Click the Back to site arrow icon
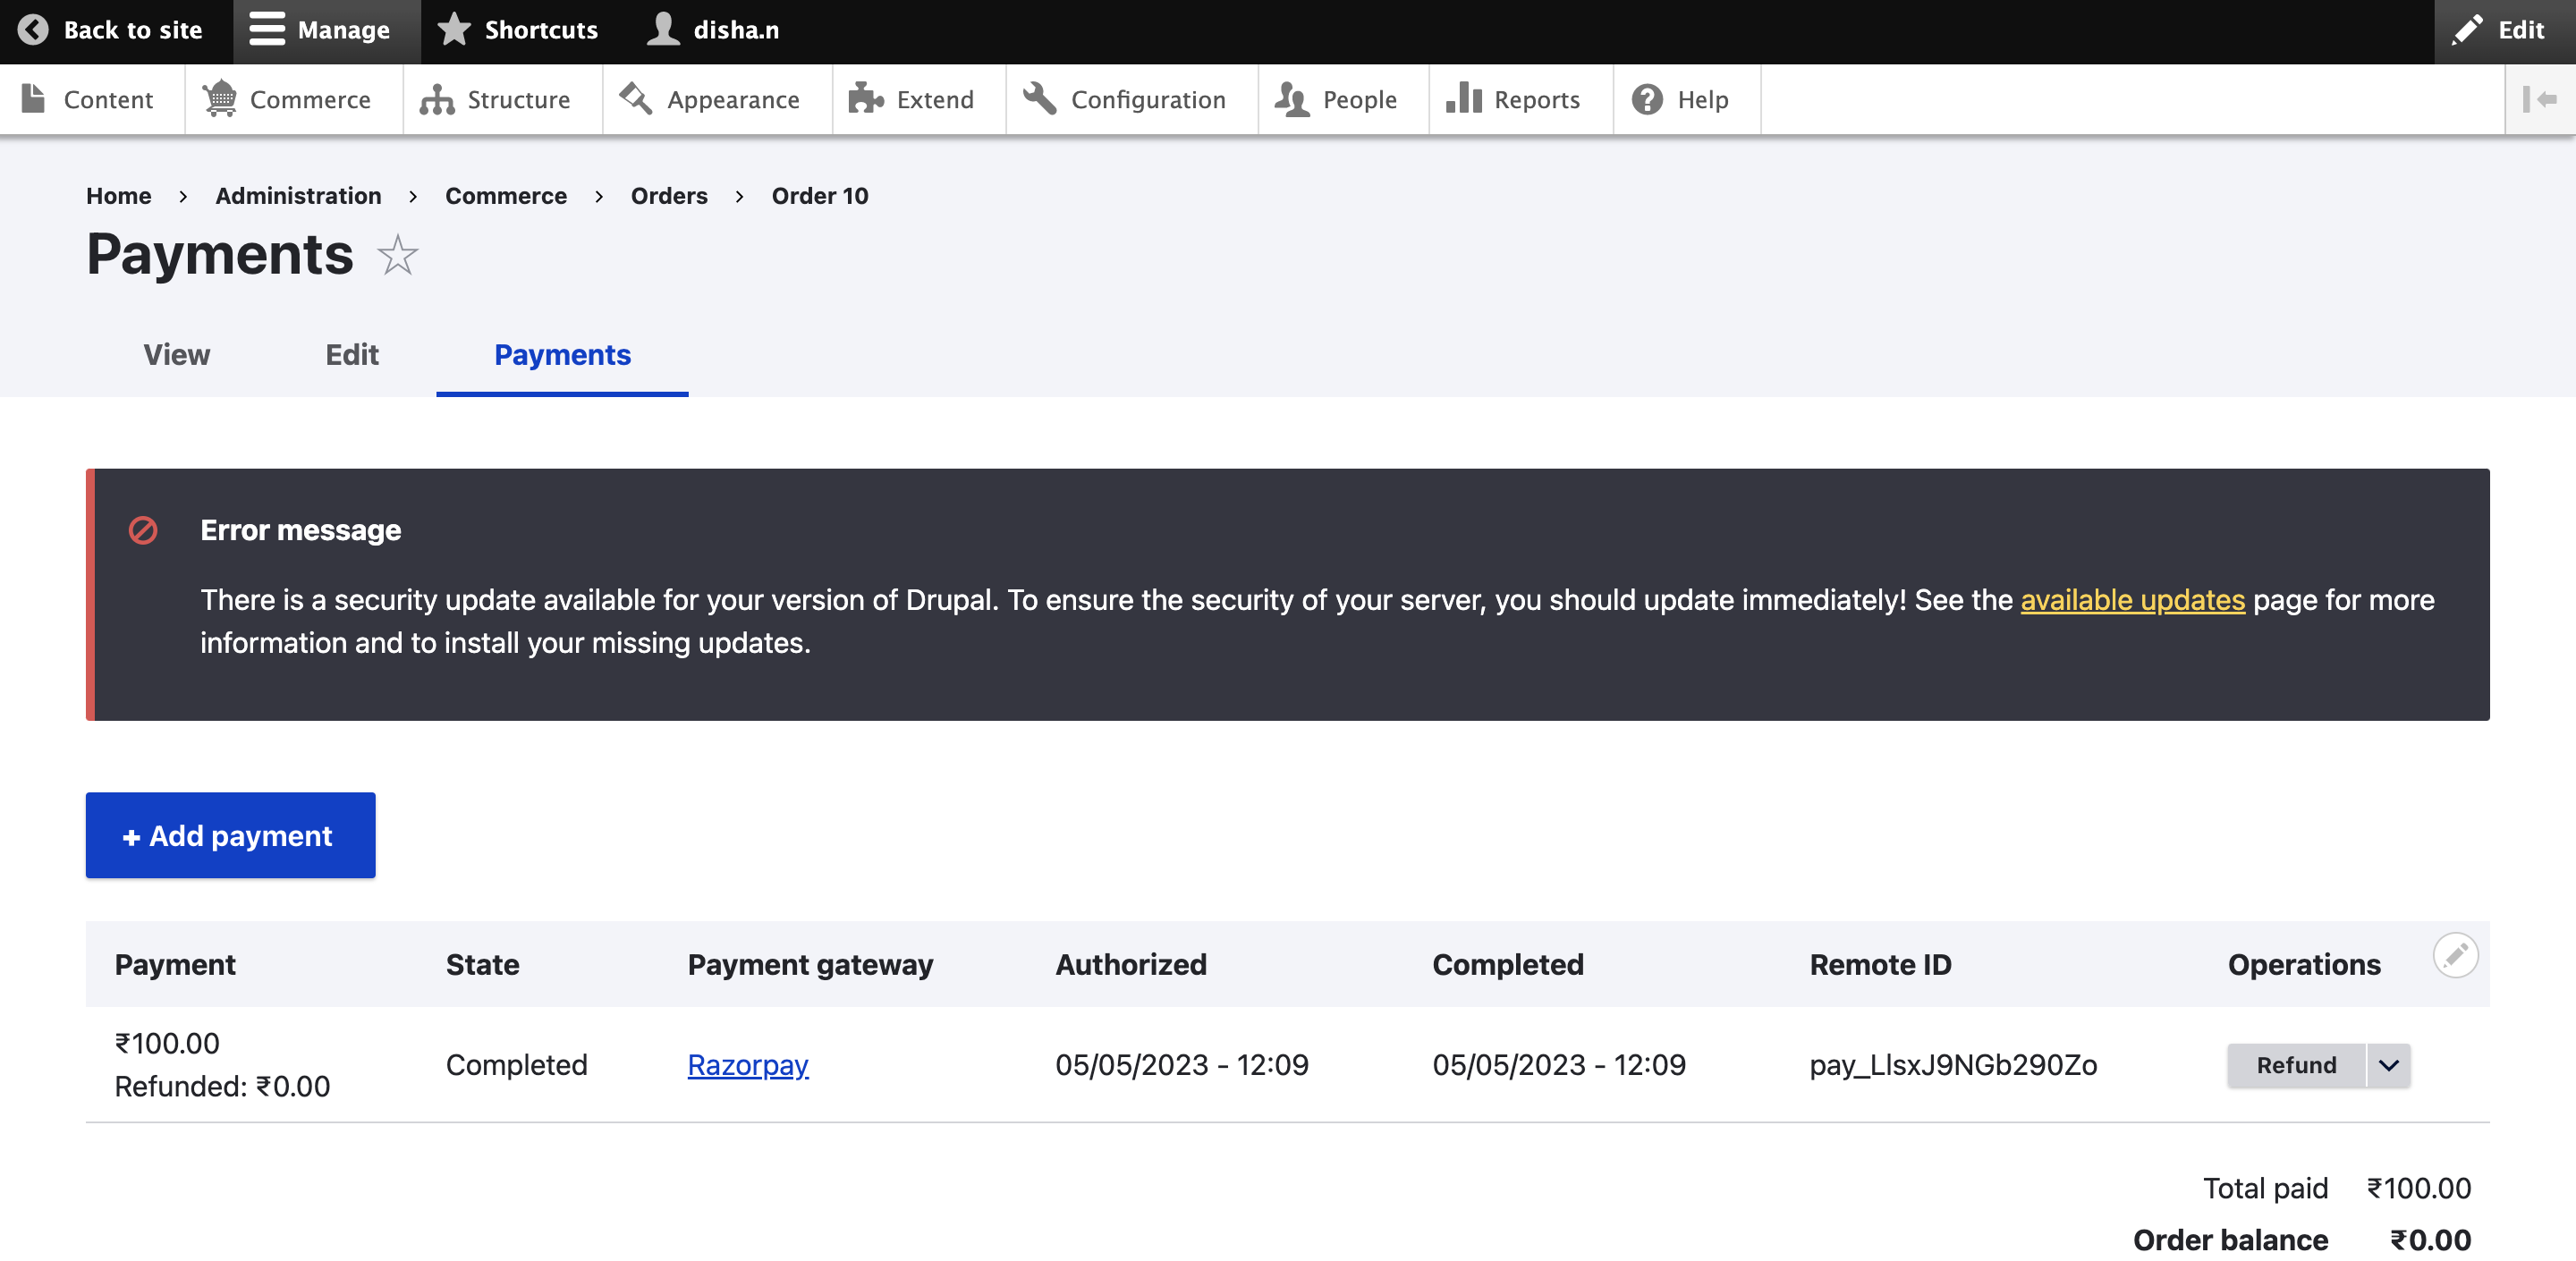Screen dimensions: 2576x1261 tap(33, 30)
